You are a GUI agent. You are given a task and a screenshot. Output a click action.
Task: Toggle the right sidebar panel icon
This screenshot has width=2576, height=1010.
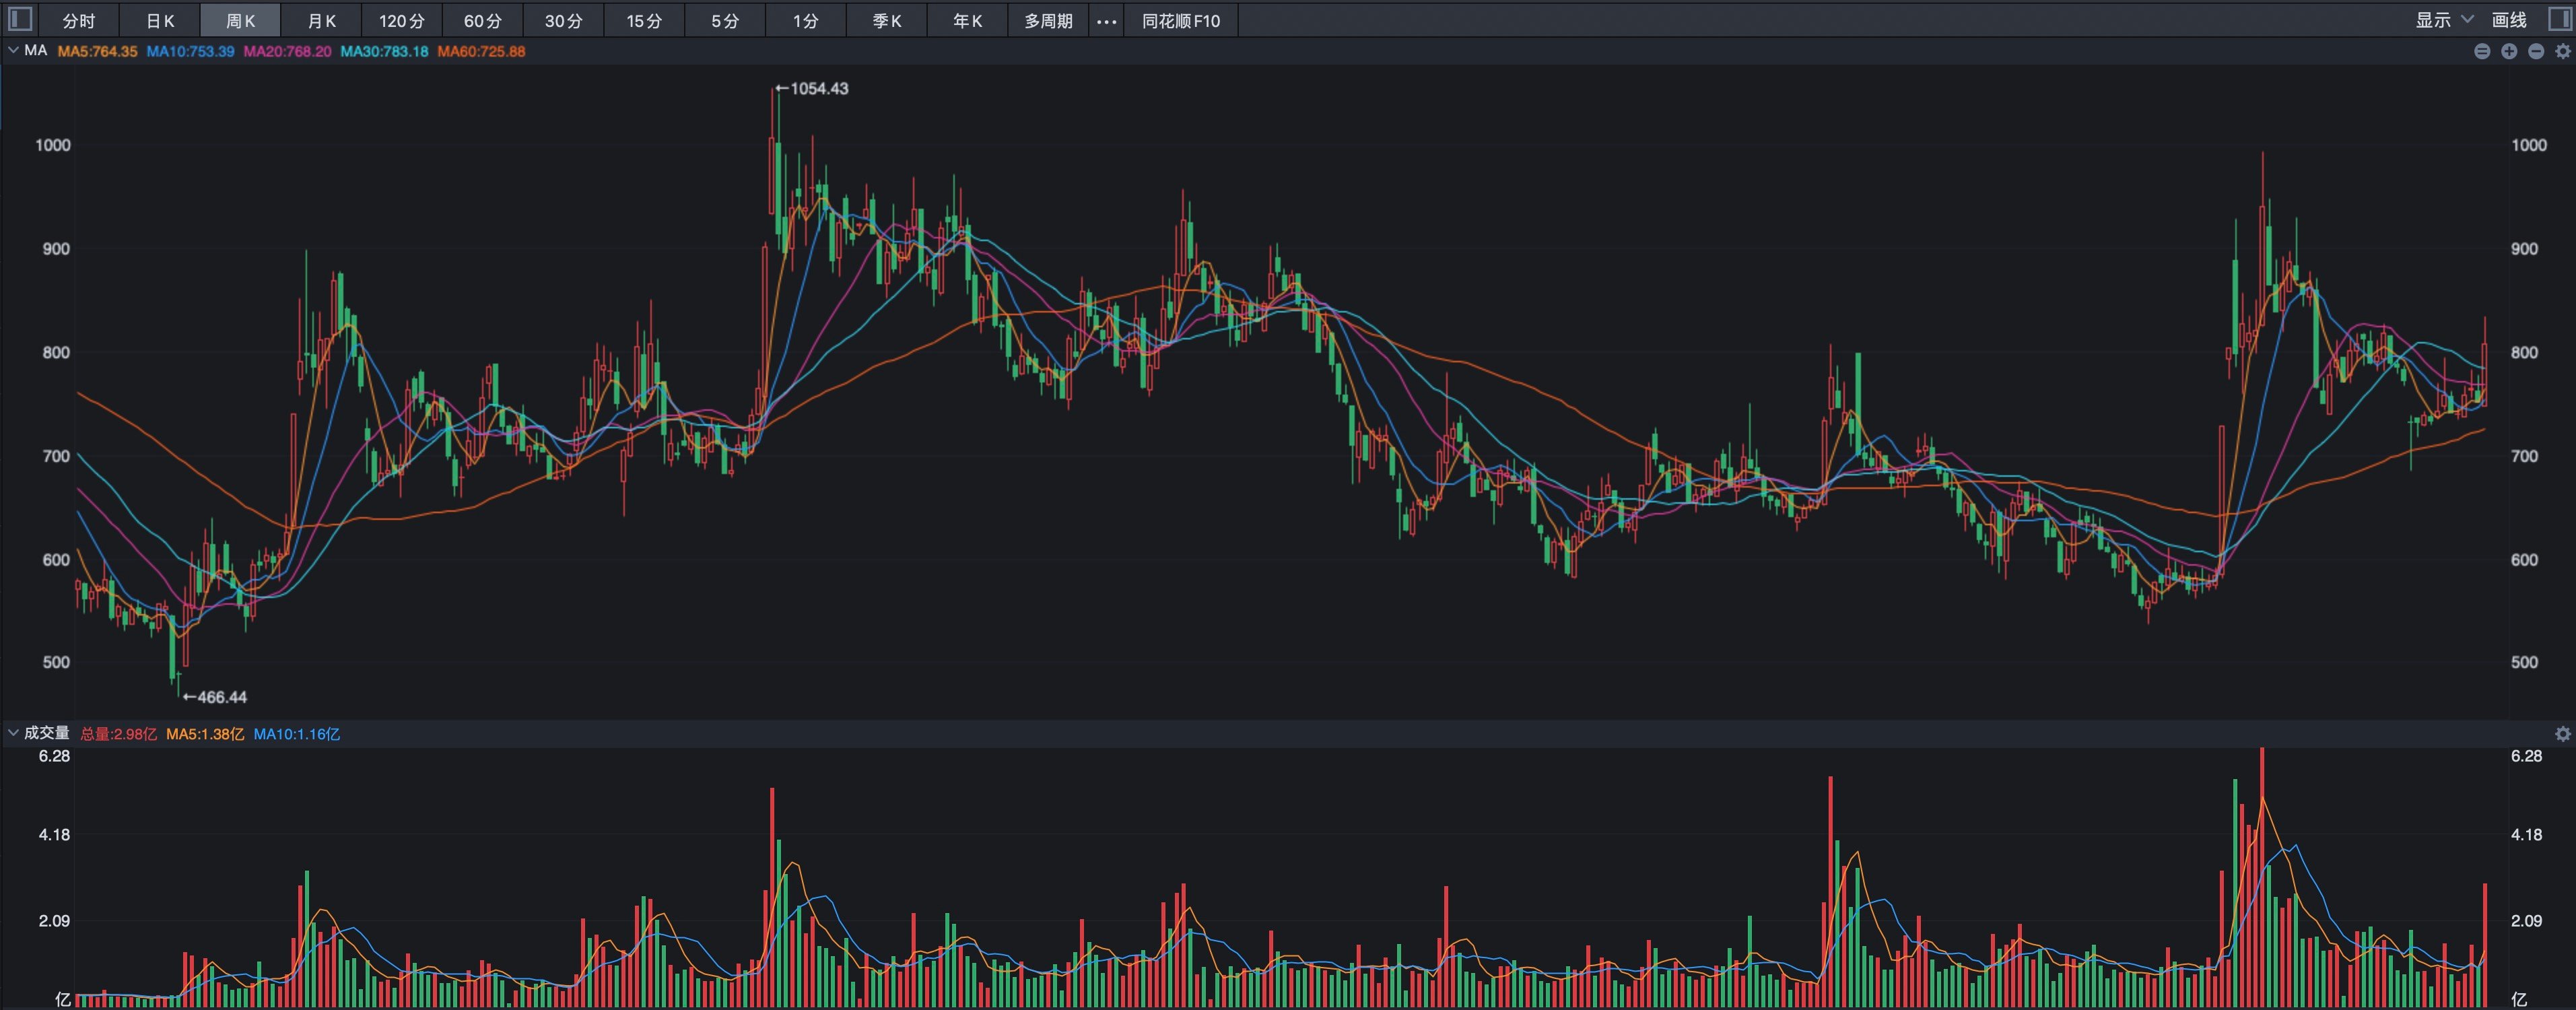pyautogui.click(x=2559, y=19)
